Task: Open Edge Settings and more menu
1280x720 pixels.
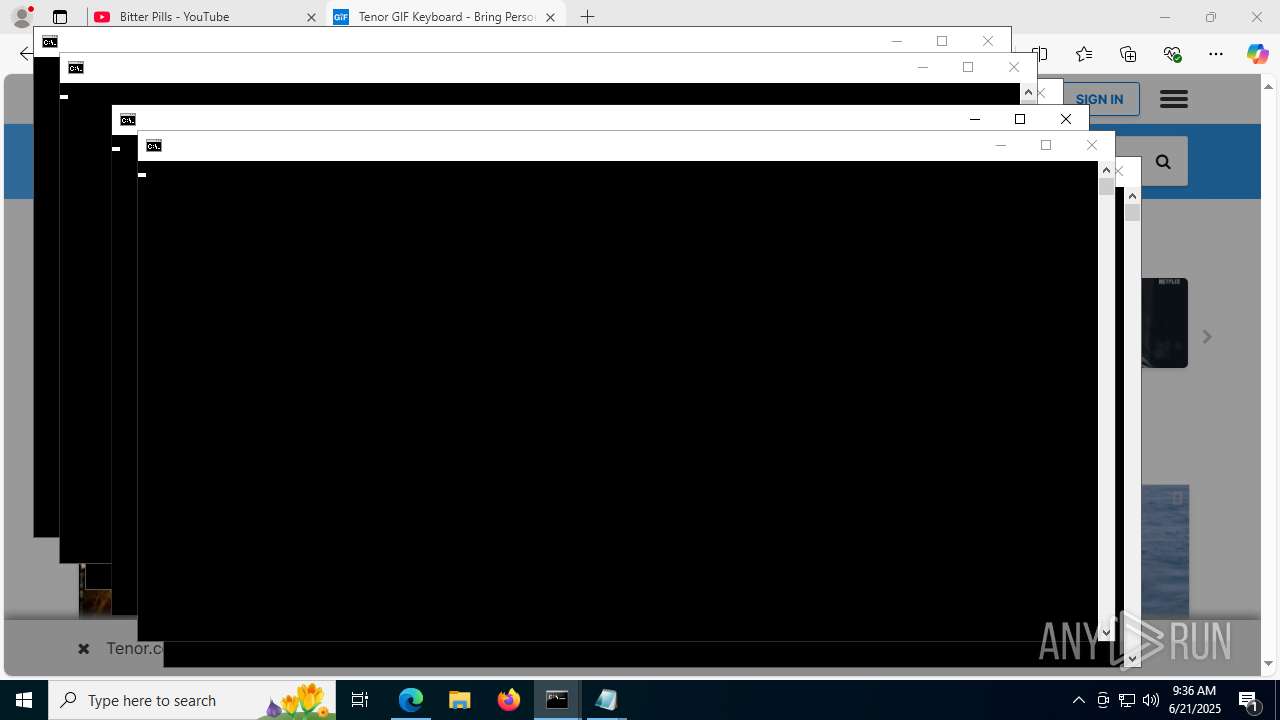Action: (1216, 54)
